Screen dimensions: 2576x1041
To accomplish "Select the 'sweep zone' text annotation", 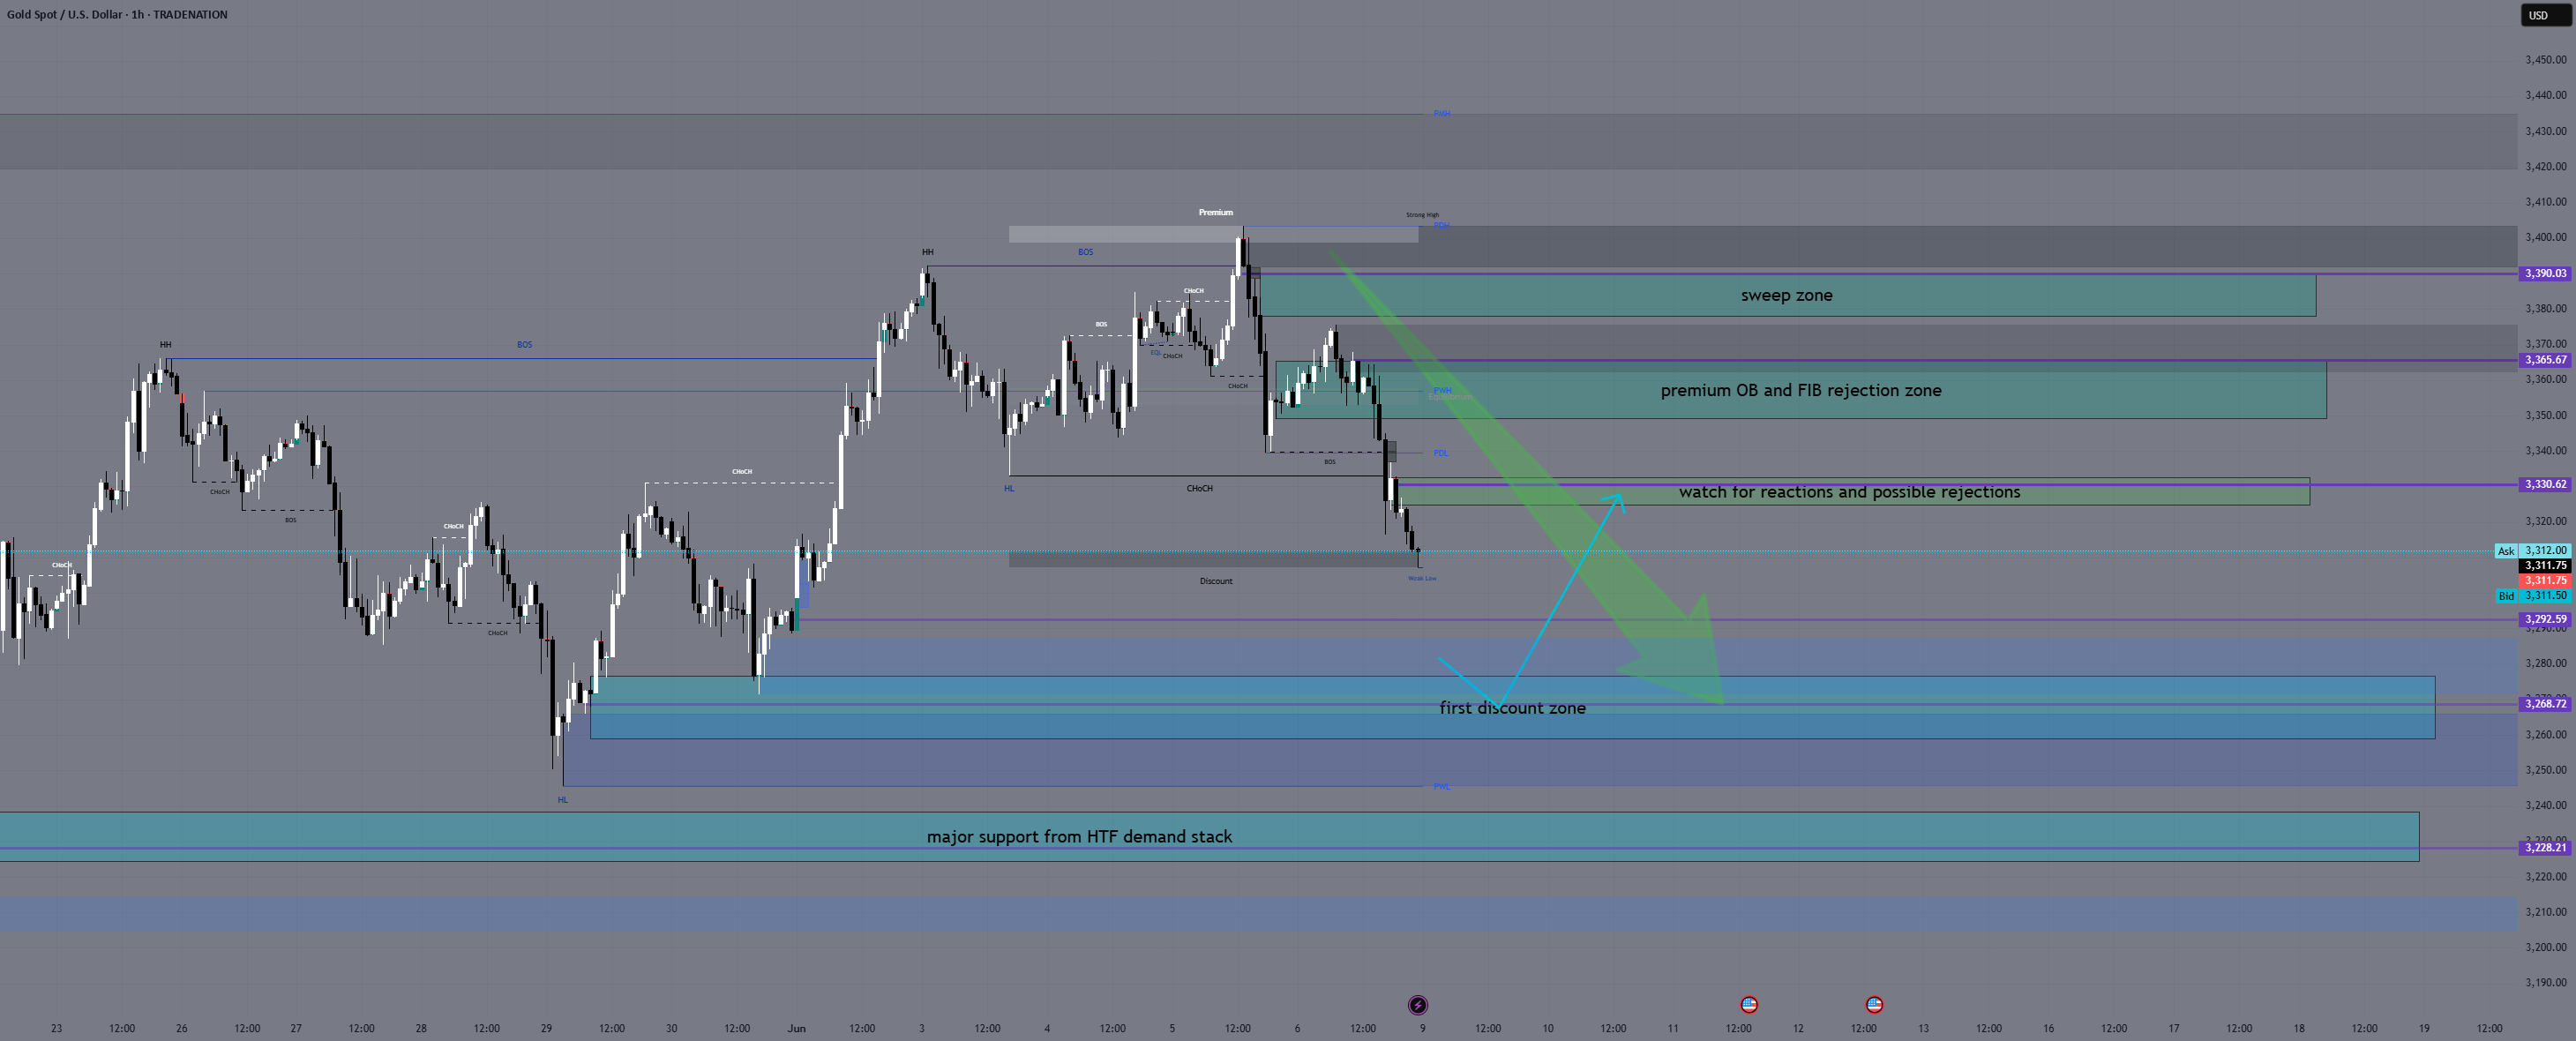I will coord(1786,295).
